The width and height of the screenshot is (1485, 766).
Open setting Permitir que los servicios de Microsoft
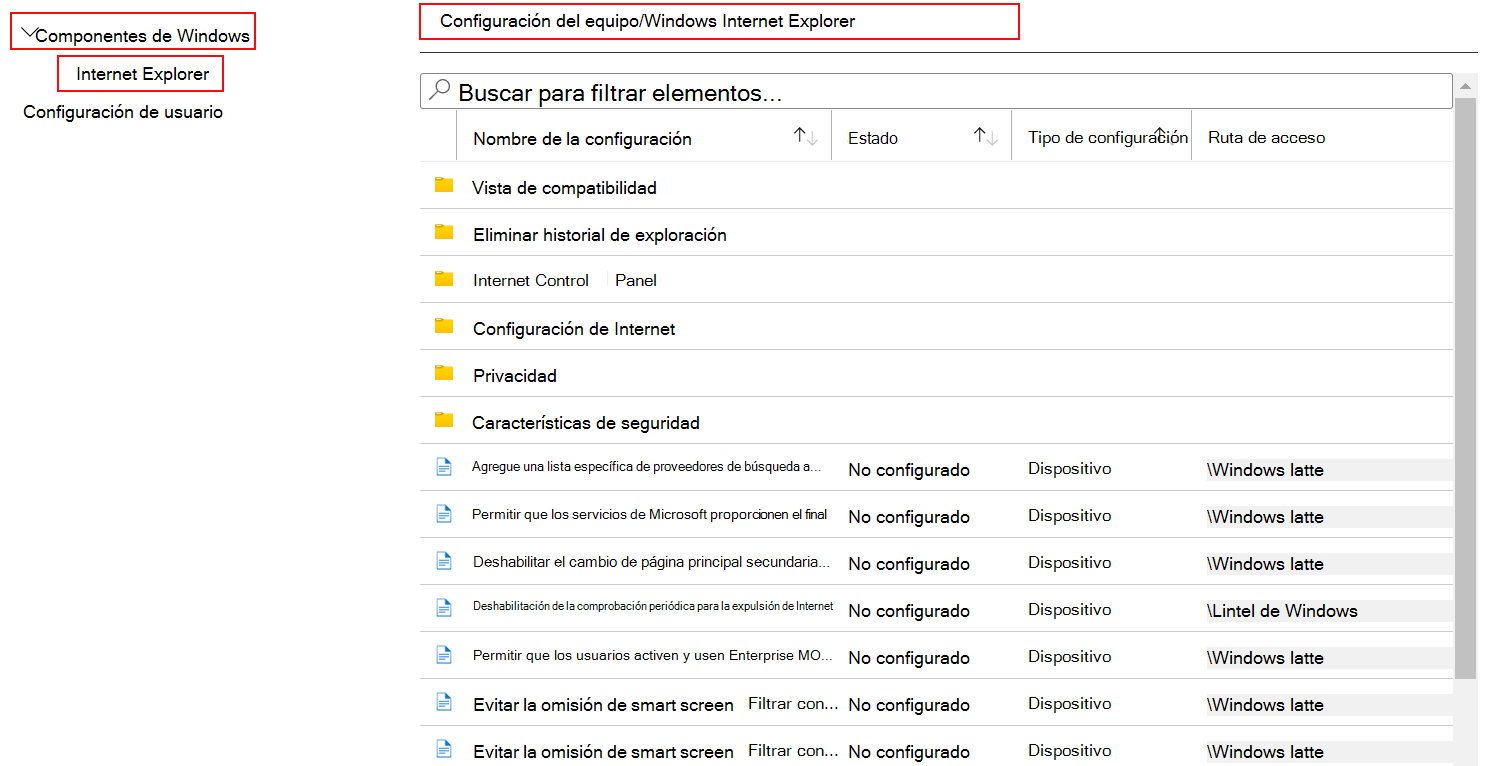pyautogui.click(x=650, y=515)
